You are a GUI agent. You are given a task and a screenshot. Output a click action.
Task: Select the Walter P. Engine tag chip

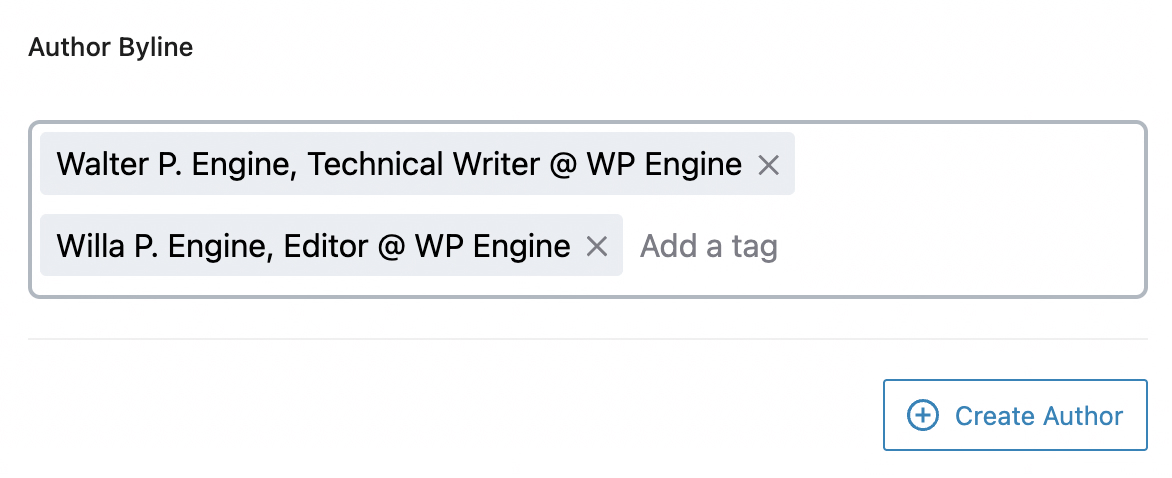coord(399,164)
